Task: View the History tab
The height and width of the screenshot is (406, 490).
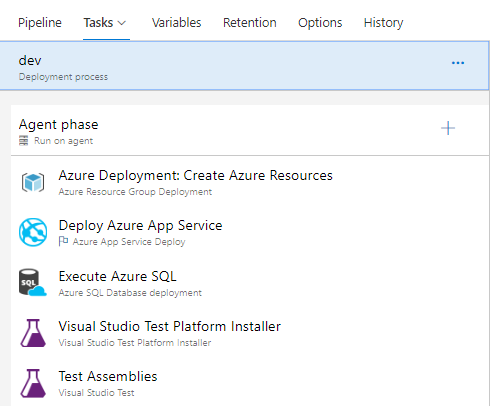Action: coord(383,23)
